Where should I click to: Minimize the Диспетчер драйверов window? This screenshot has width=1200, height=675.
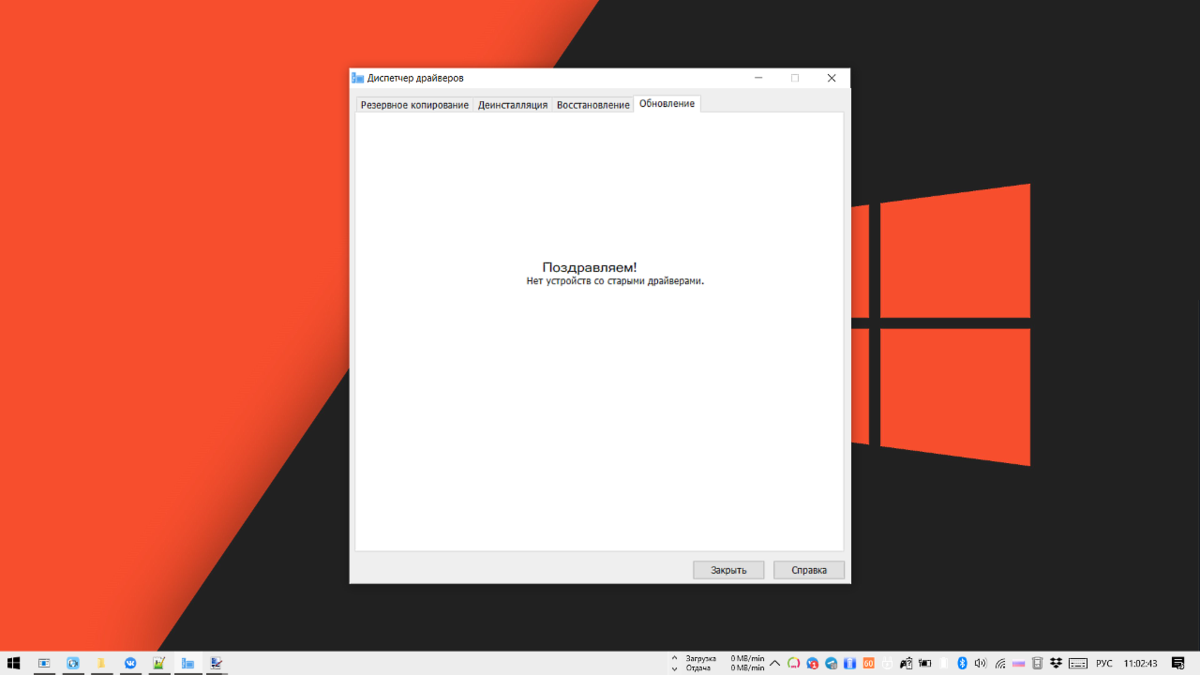tap(759, 78)
